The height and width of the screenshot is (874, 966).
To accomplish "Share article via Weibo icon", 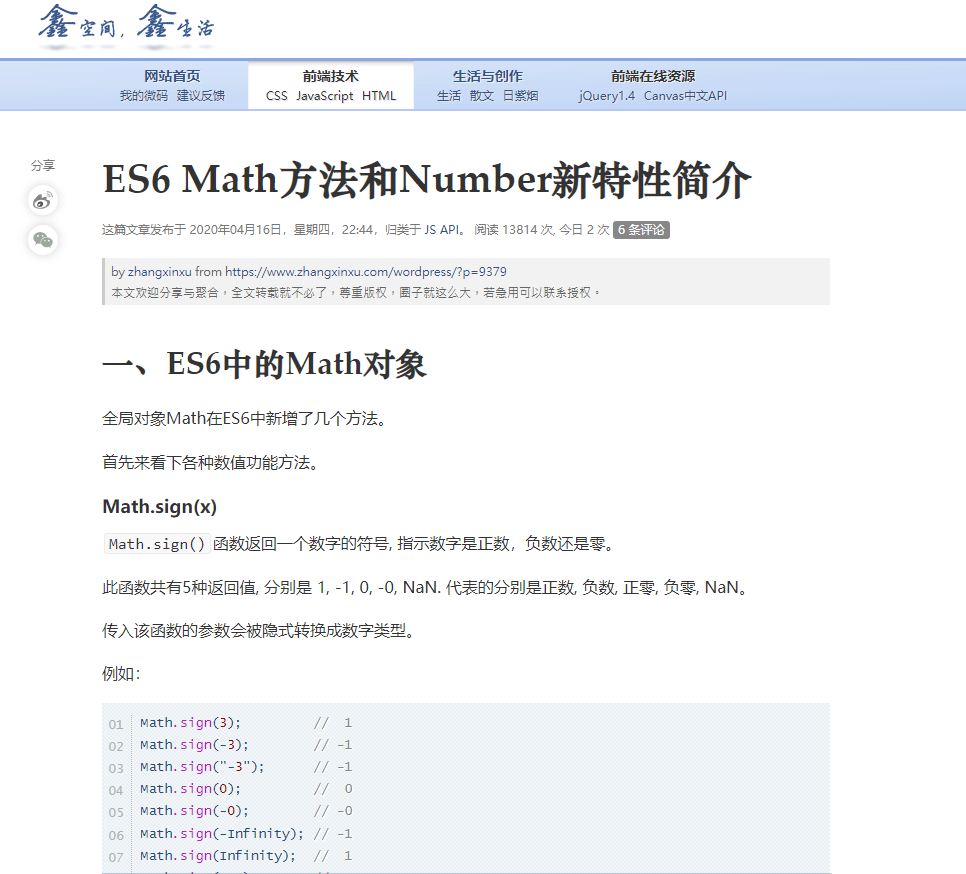I will [43, 200].
